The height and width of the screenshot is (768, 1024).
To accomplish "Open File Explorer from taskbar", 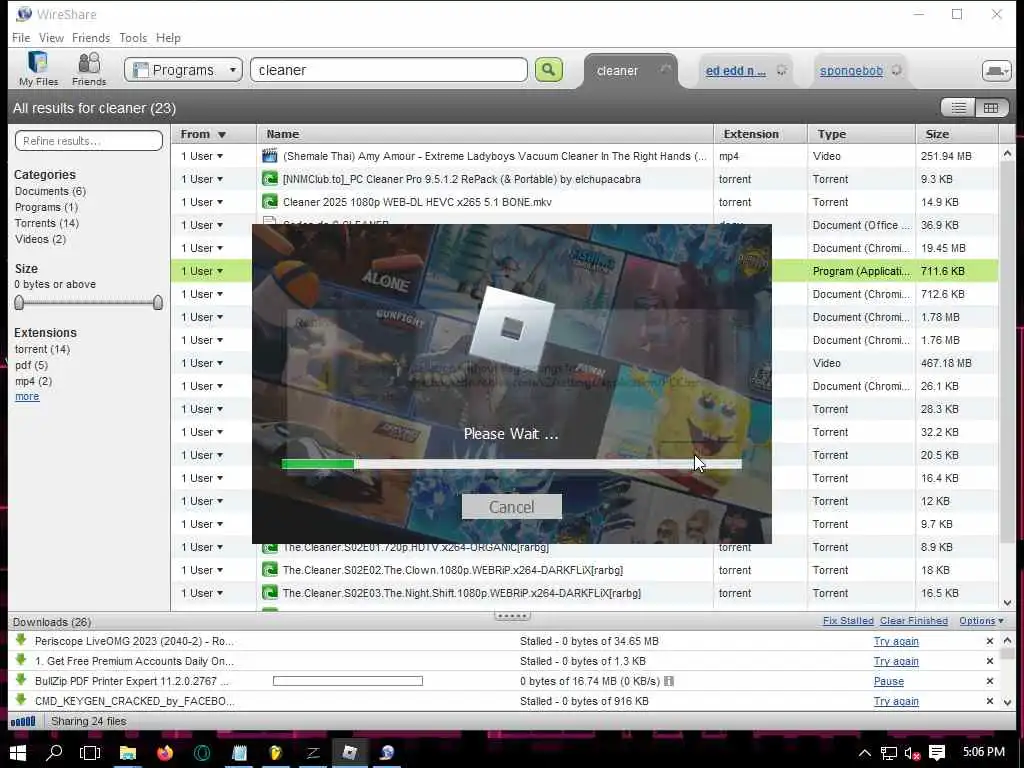I will 127,752.
